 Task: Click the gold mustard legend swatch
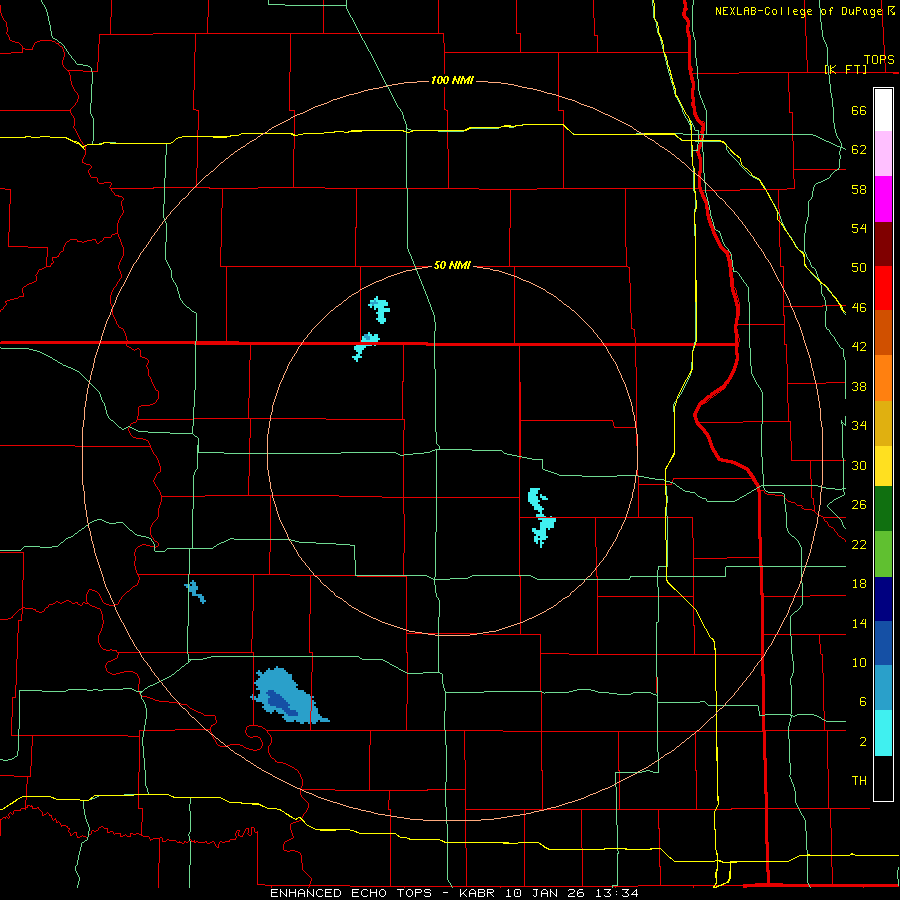coord(883,423)
